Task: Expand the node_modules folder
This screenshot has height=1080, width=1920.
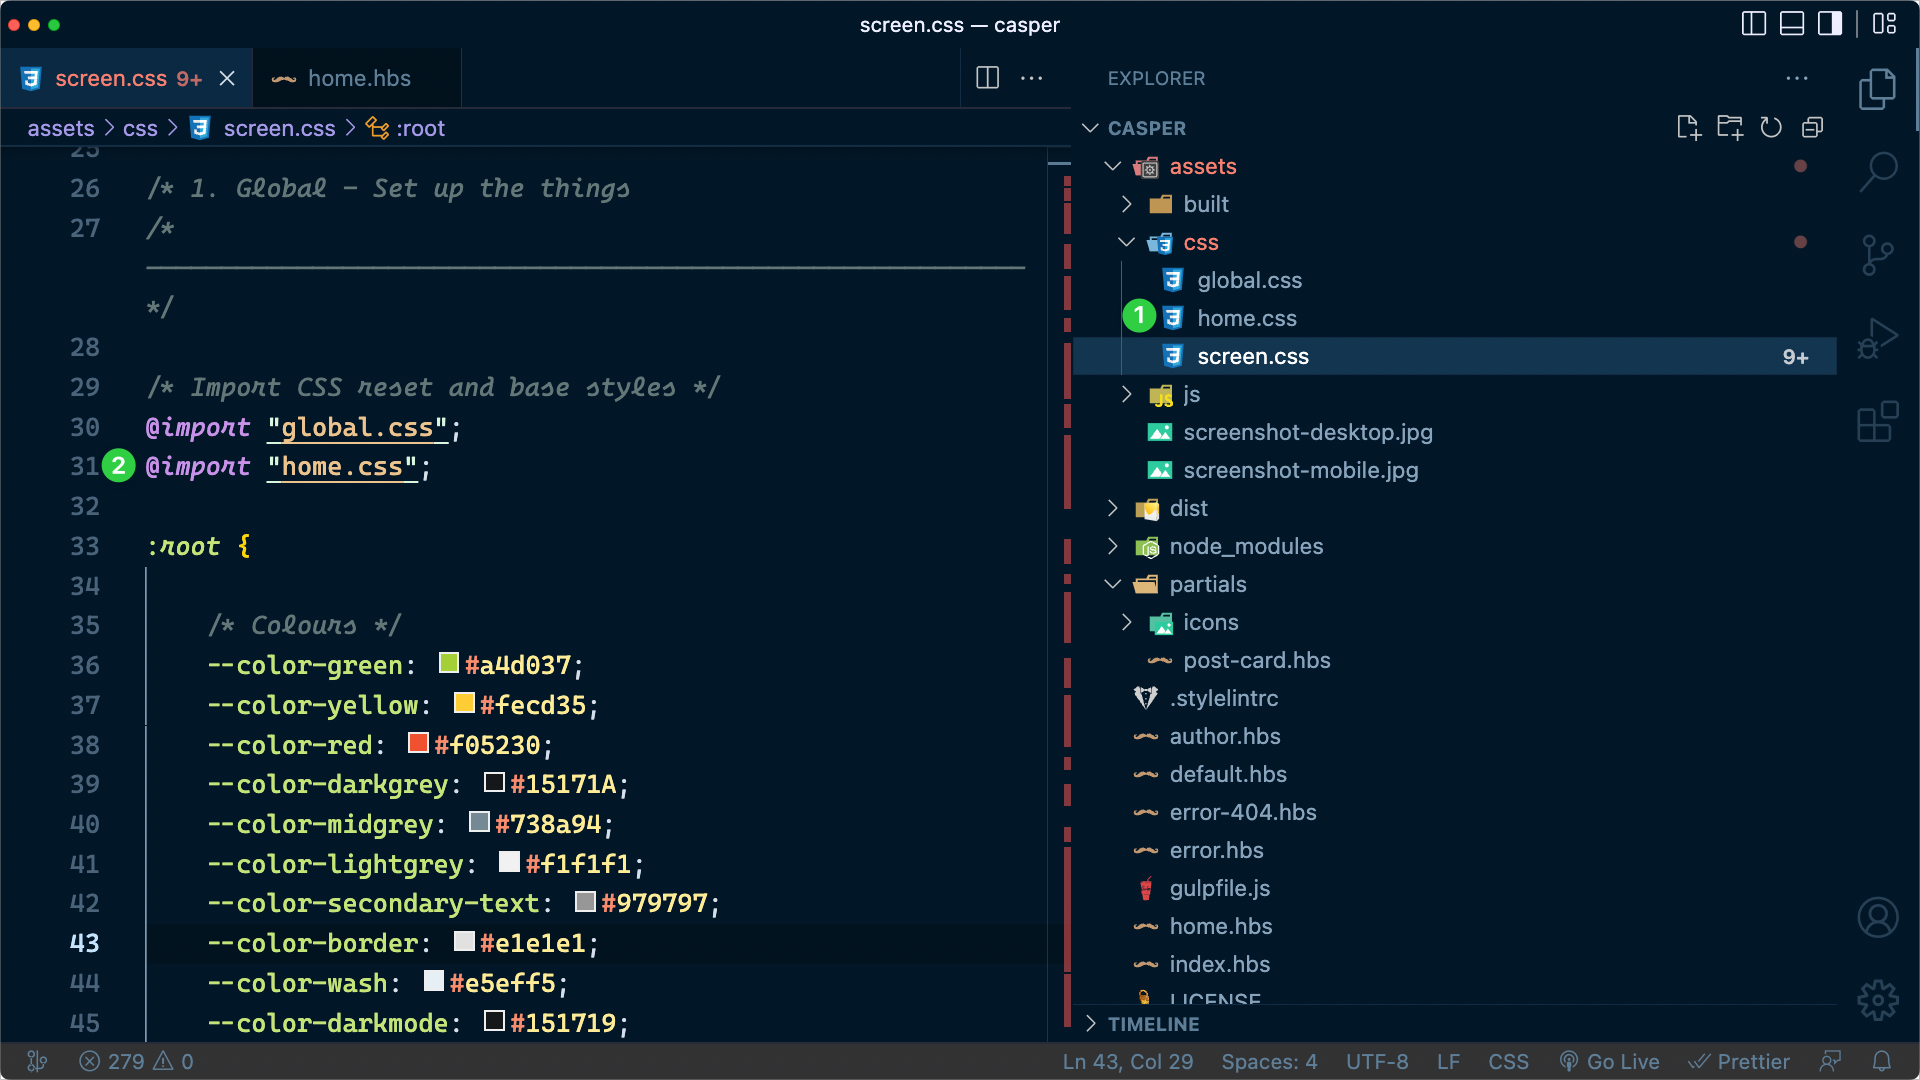Action: [x=1112, y=546]
